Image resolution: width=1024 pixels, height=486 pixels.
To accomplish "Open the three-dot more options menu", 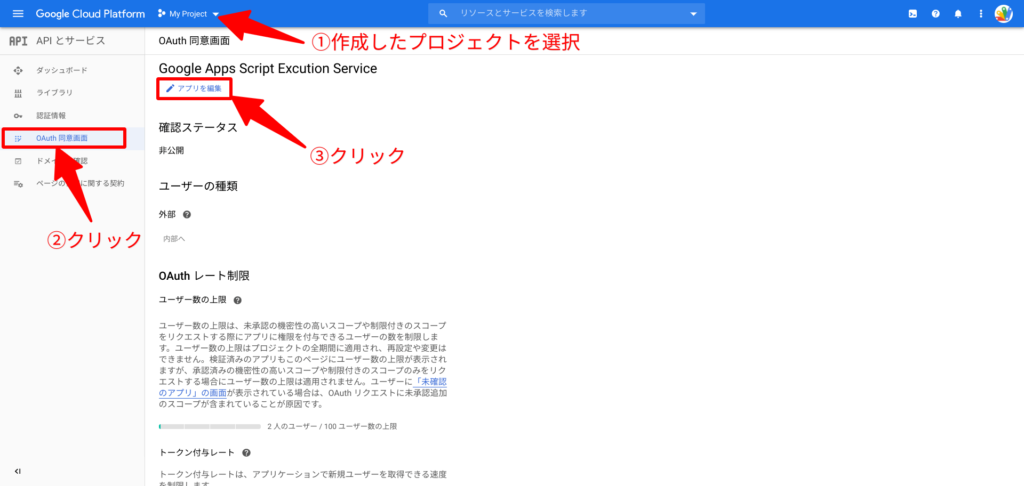I will coord(980,14).
